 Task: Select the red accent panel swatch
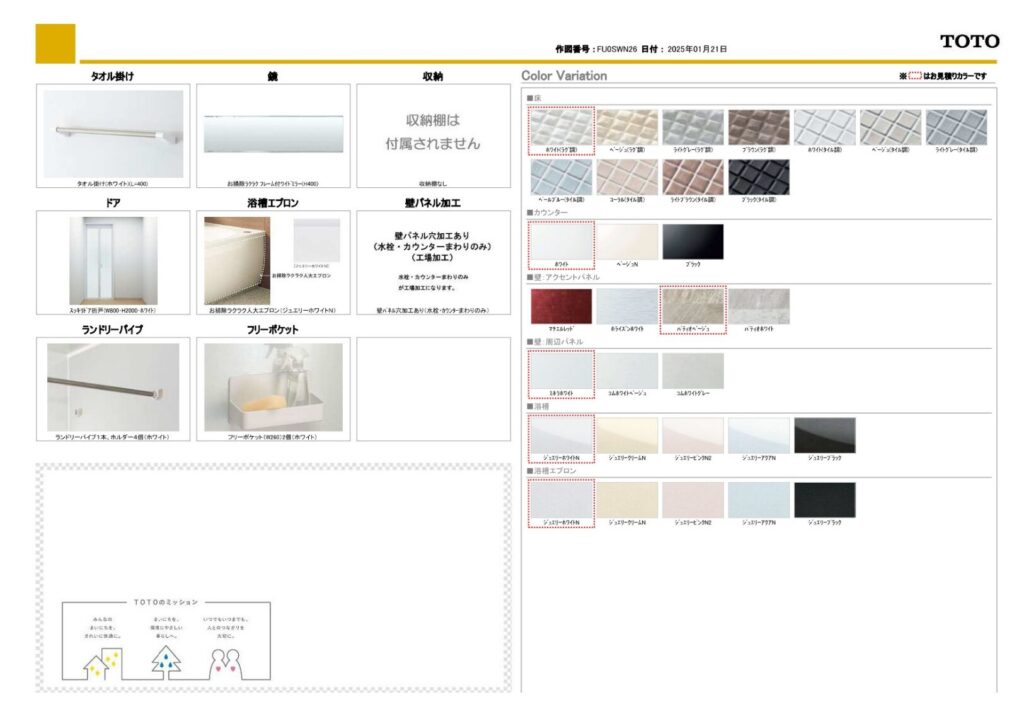coord(560,306)
